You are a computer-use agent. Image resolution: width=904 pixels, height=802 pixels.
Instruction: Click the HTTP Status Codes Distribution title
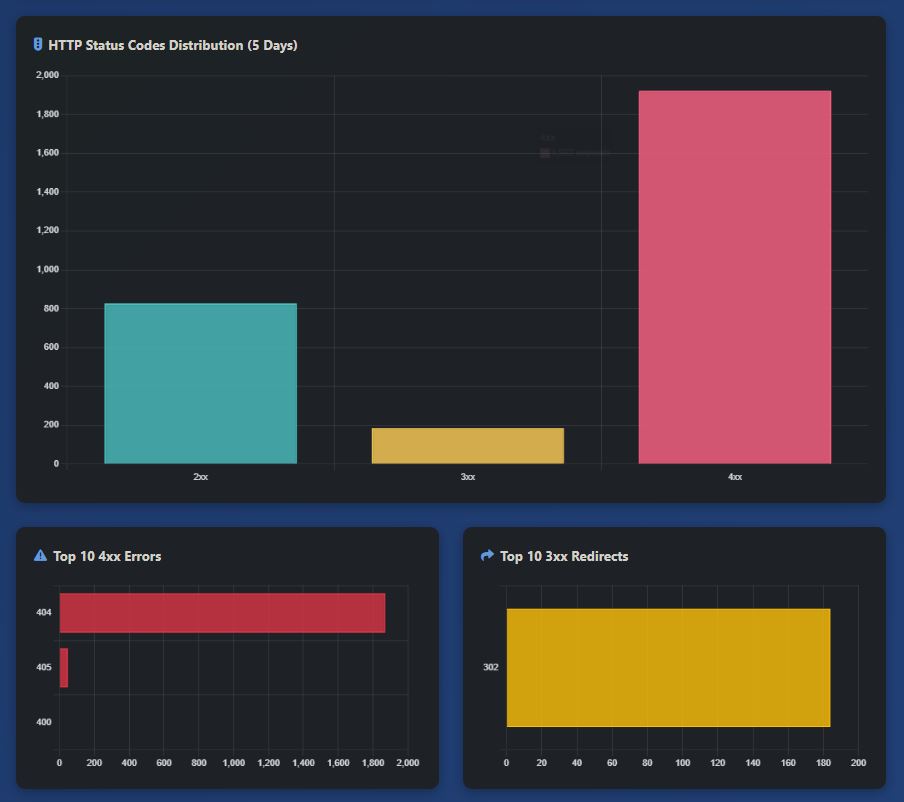172,45
